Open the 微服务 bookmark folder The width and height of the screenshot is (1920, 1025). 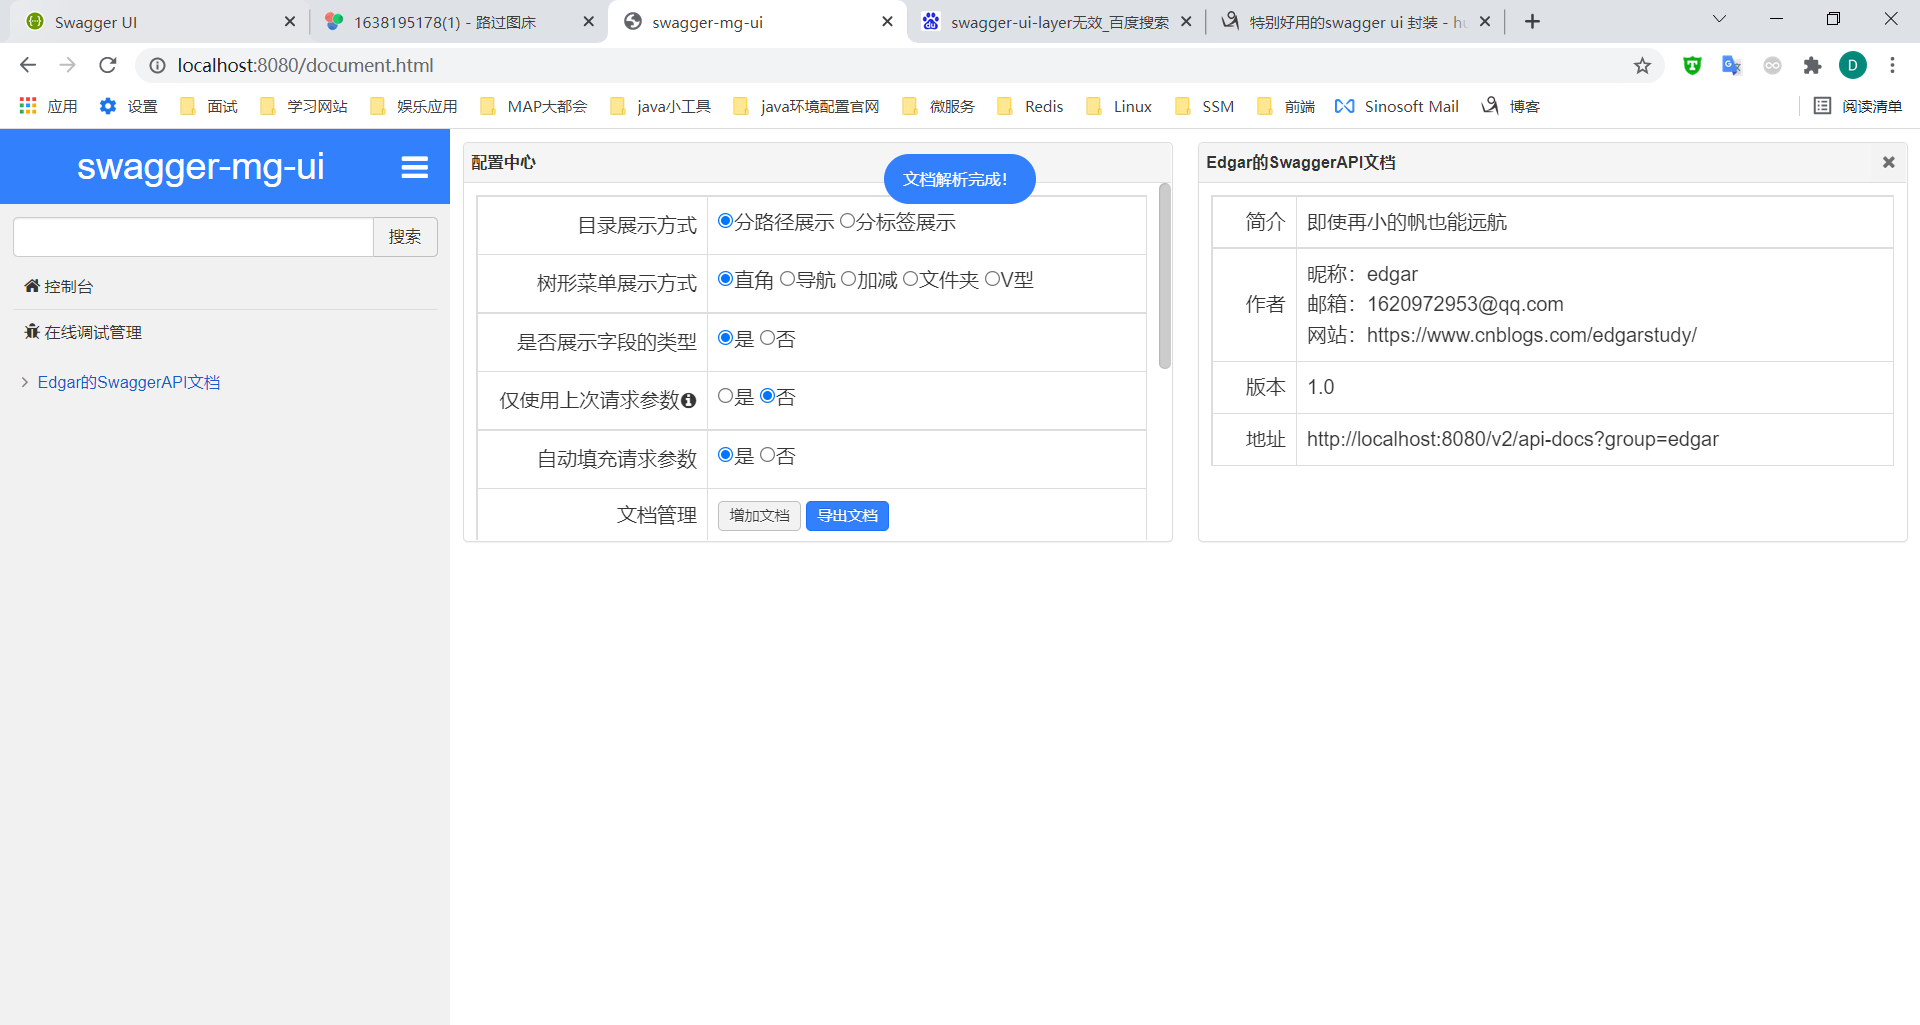(938, 107)
